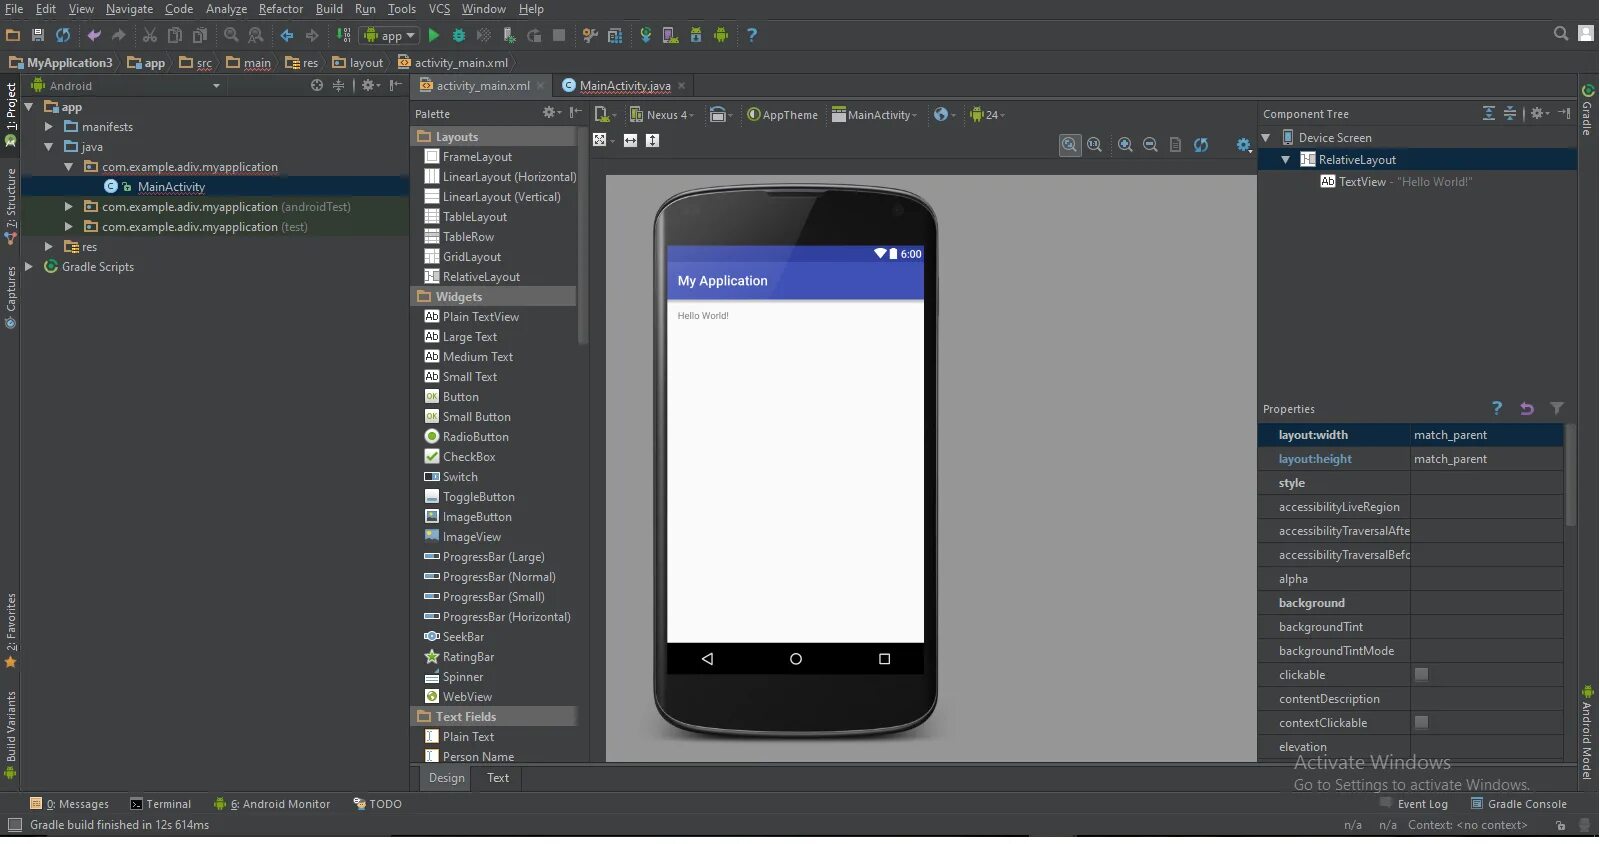Zoom out on the design preview
The width and height of the screenshot is (1600, 844).
(x=1150, y=144)
